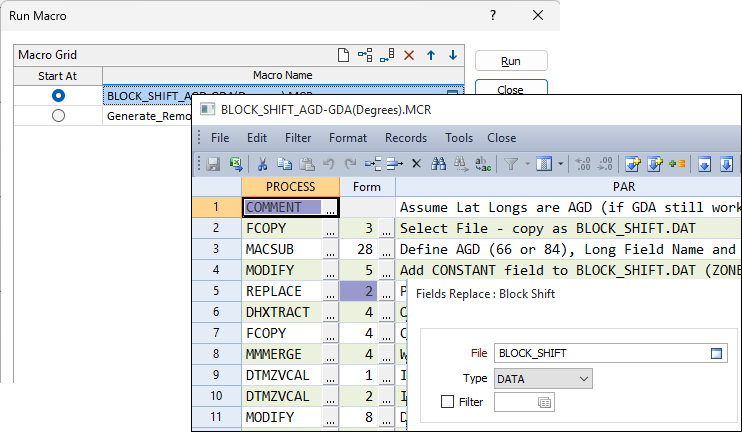
Task: Click the green plus add field icon
Action: [x=677, y=164]
